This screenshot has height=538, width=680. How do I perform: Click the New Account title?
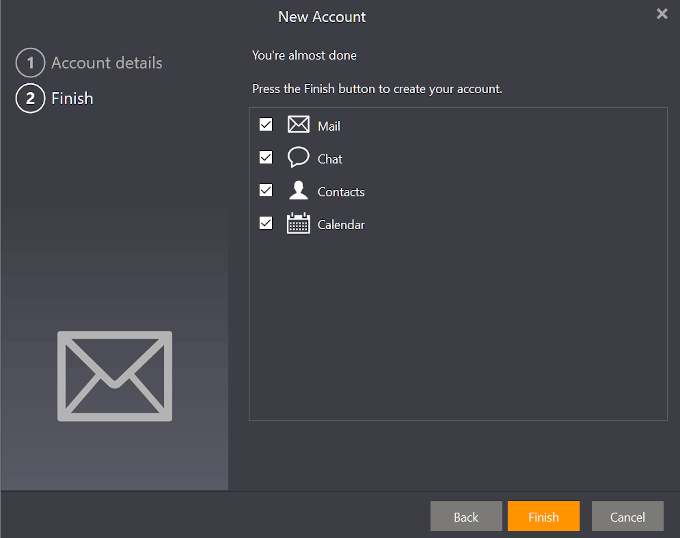click(322, 17)
